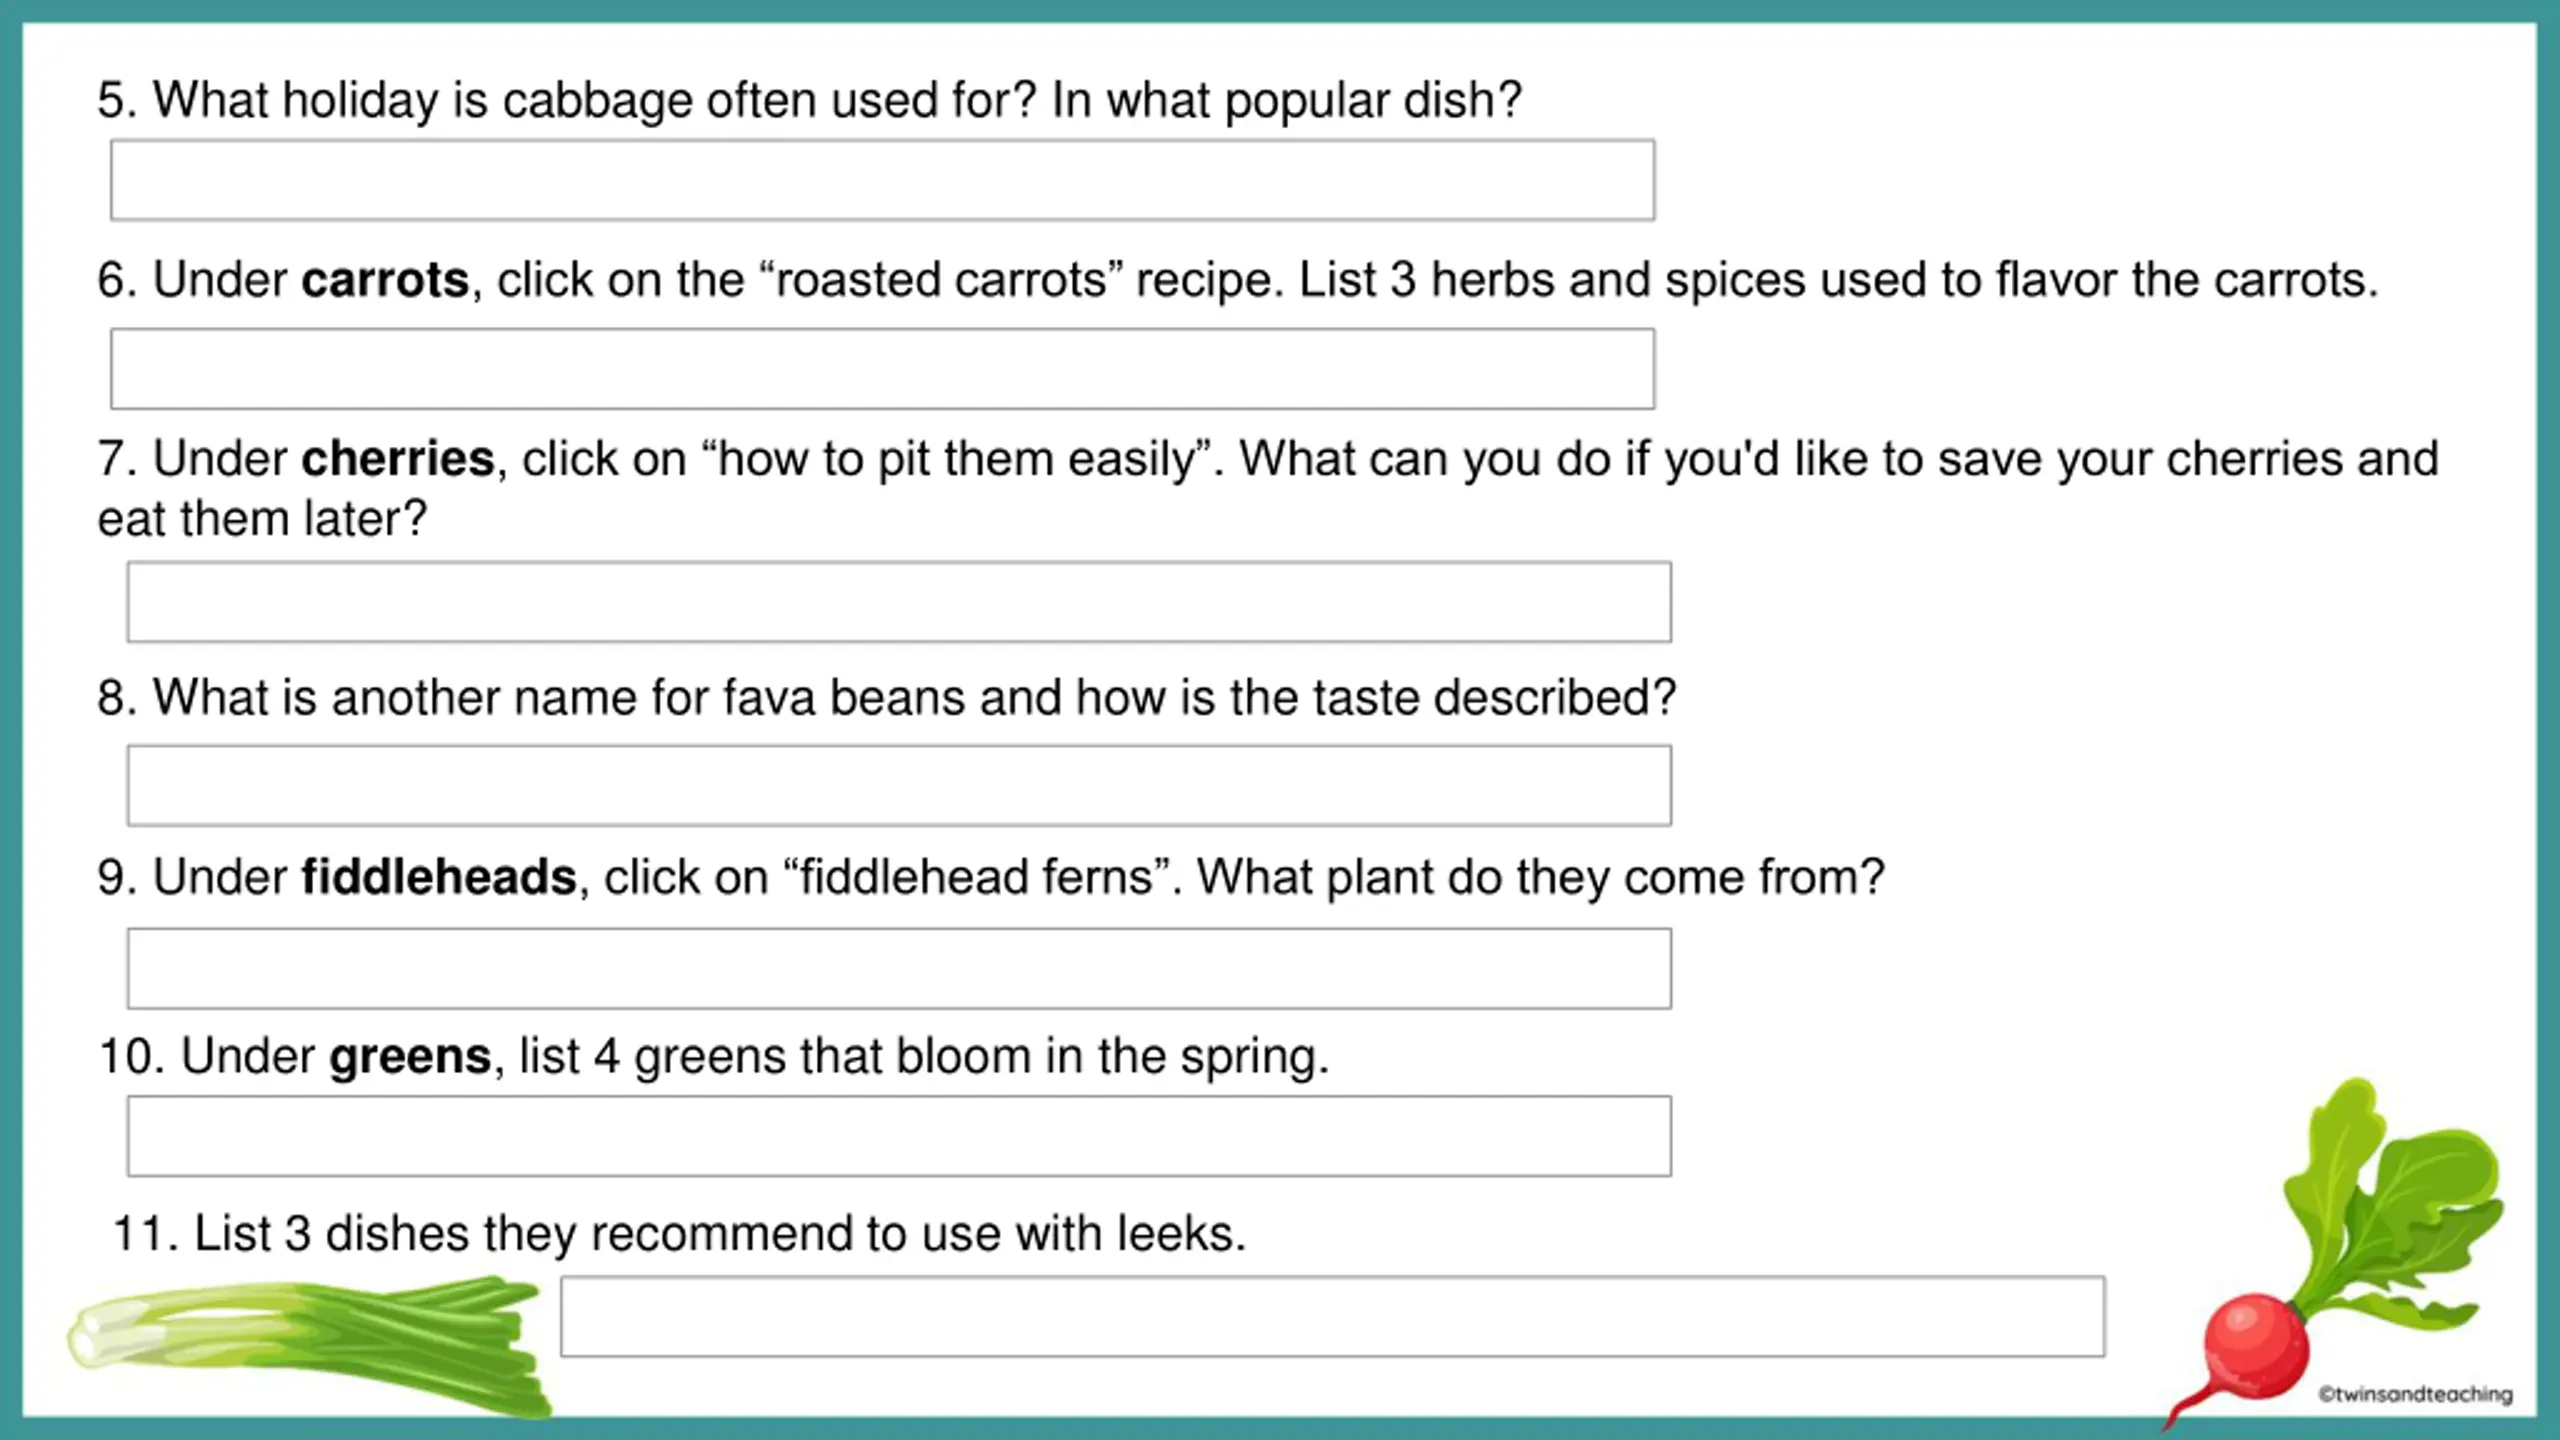This screenshot has width=2560, height=1440.
Task: Click the twinsandteaching copyright label
Action: [2415, 1394]
